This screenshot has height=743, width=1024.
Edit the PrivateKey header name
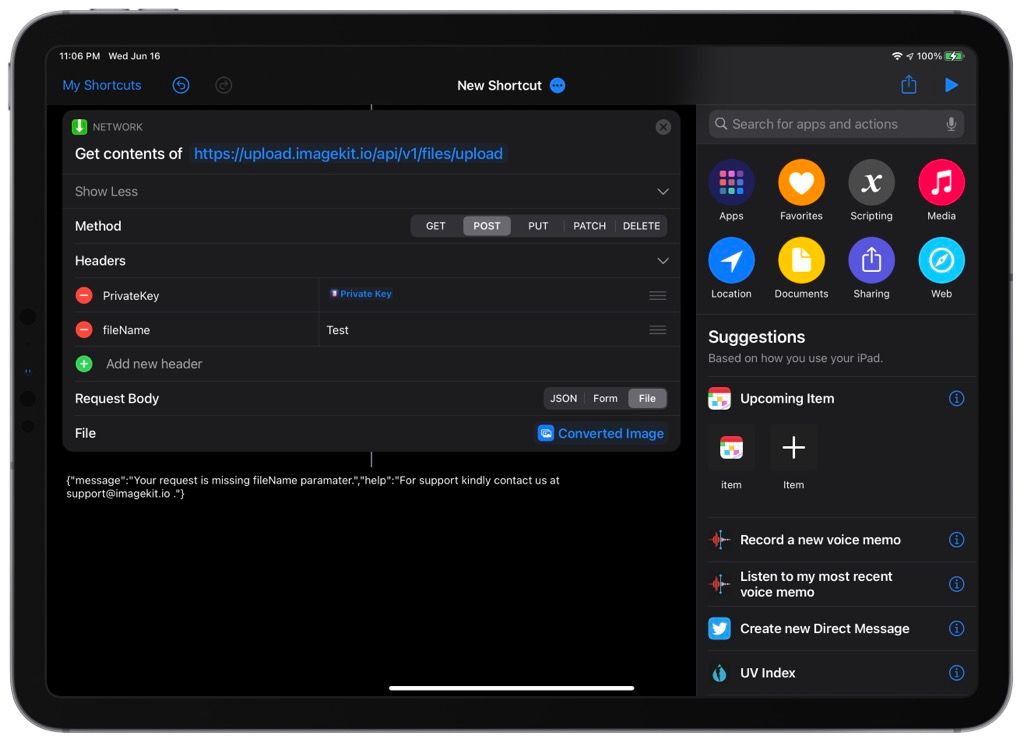tap(131, 296)
